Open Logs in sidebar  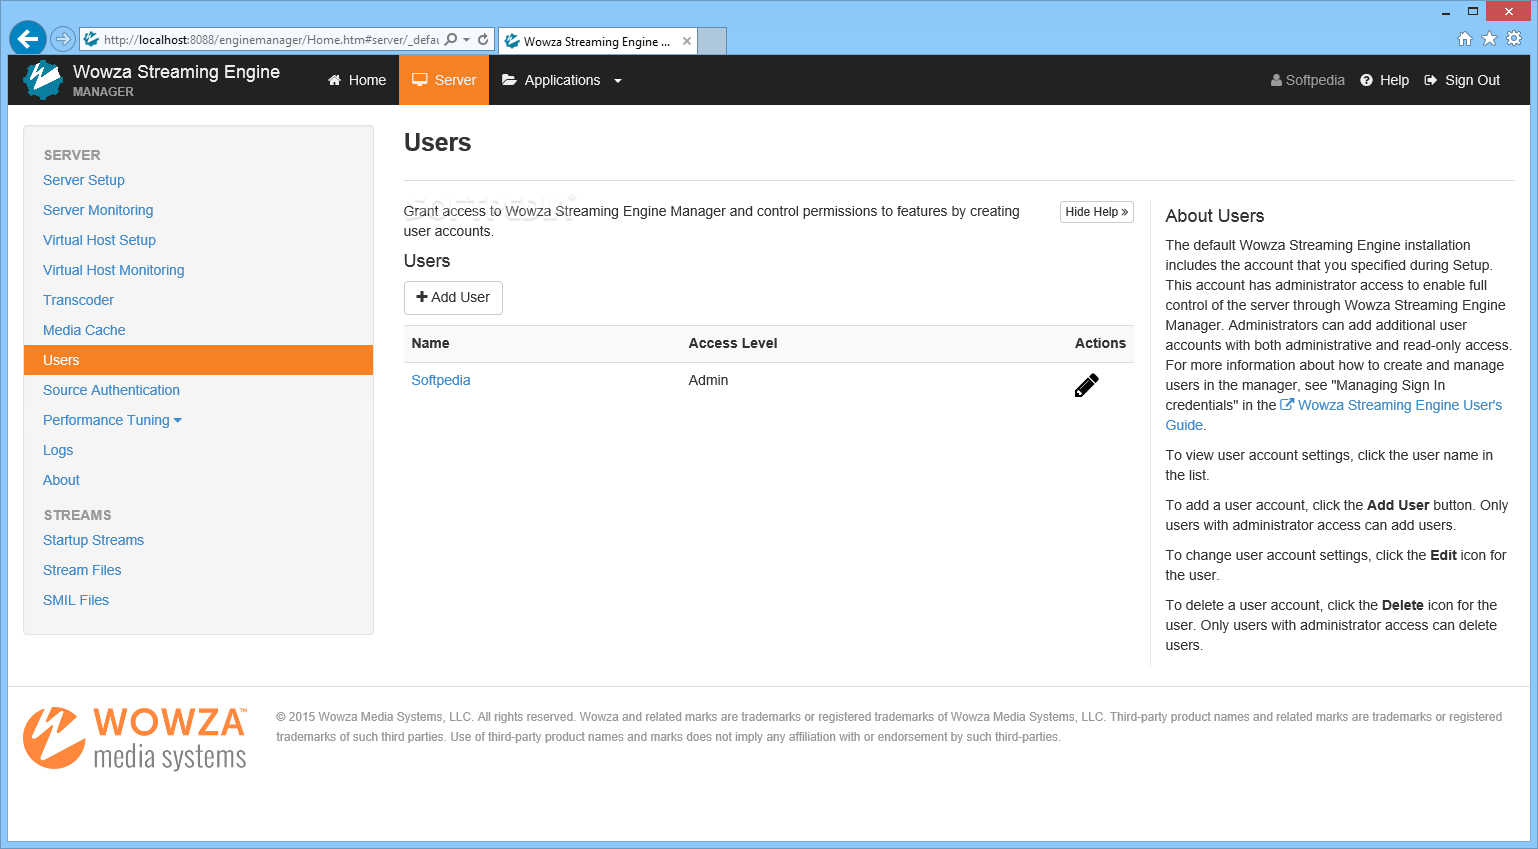[58, 450]
